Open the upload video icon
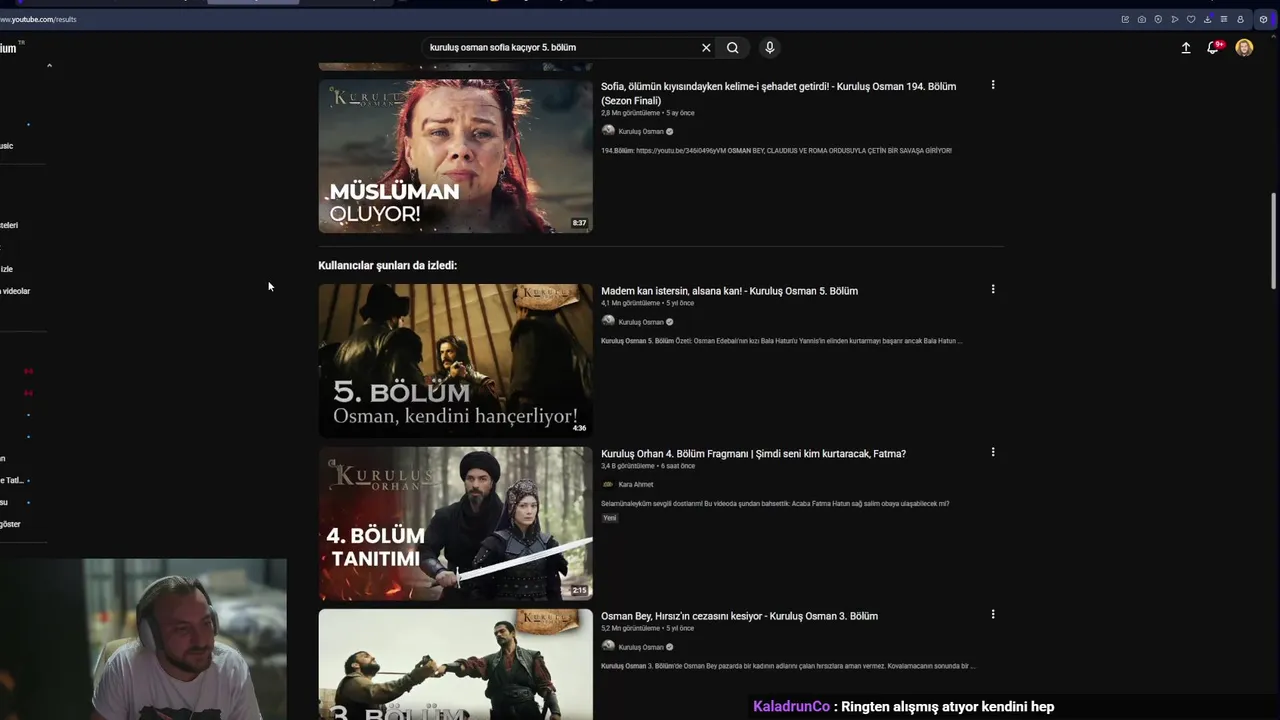The width and height of the screenshot is (1280, 720). 1186,47
